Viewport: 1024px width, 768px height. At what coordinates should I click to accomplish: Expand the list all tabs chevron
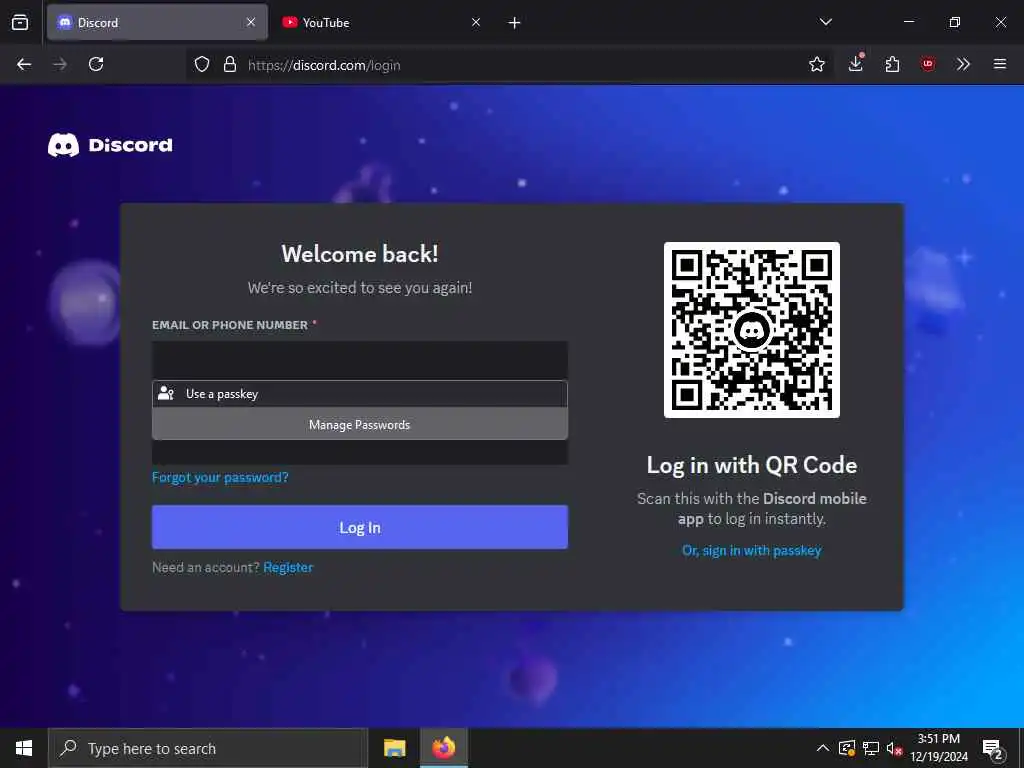click(825, 22)
